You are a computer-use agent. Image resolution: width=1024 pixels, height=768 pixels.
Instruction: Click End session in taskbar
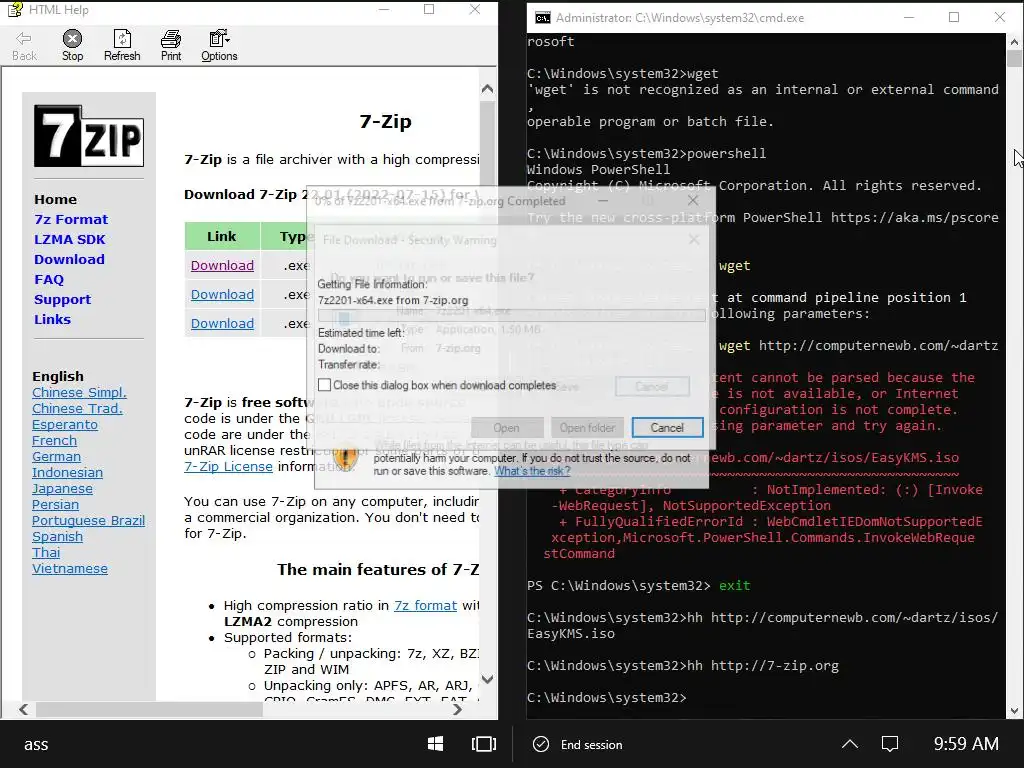tap(578, 744)
